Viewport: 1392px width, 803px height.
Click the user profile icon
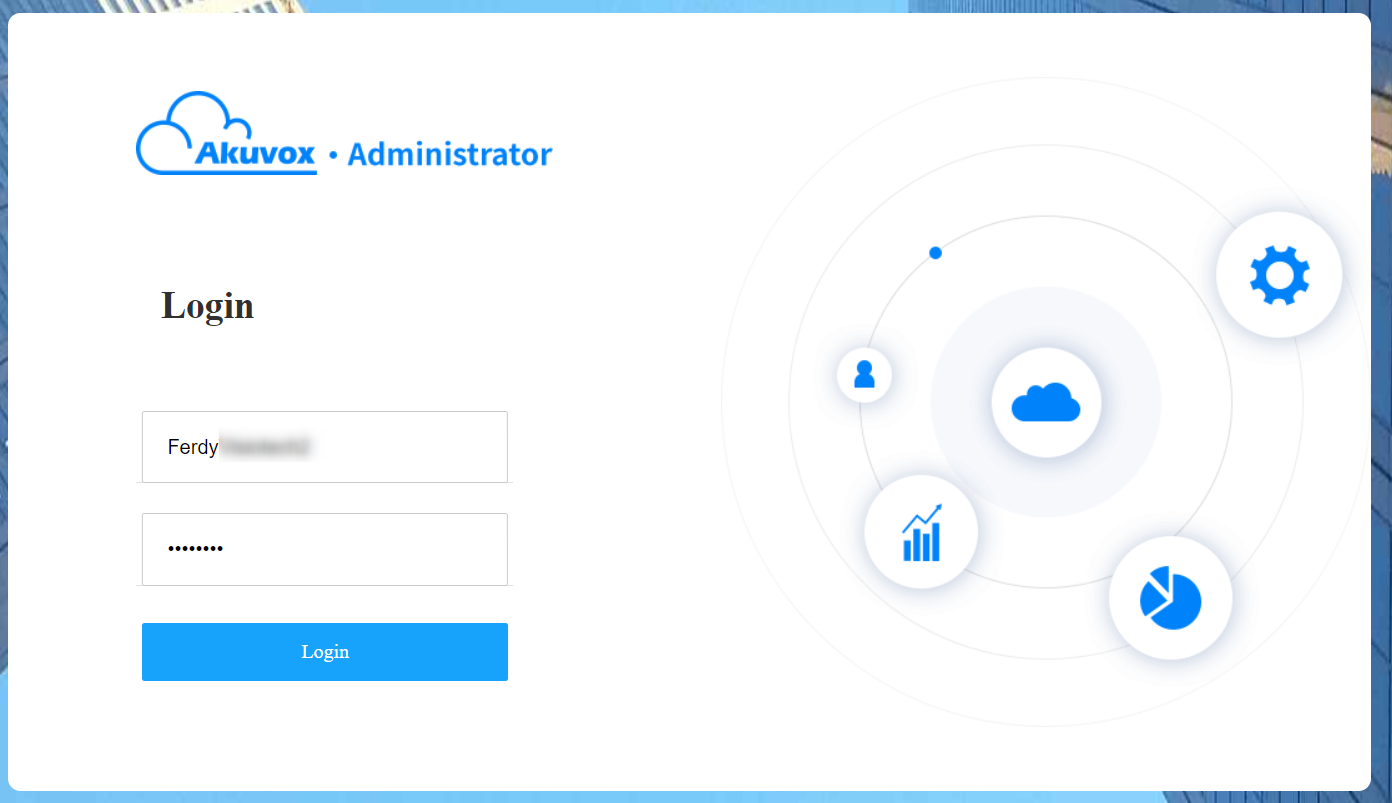pos(863,373)
